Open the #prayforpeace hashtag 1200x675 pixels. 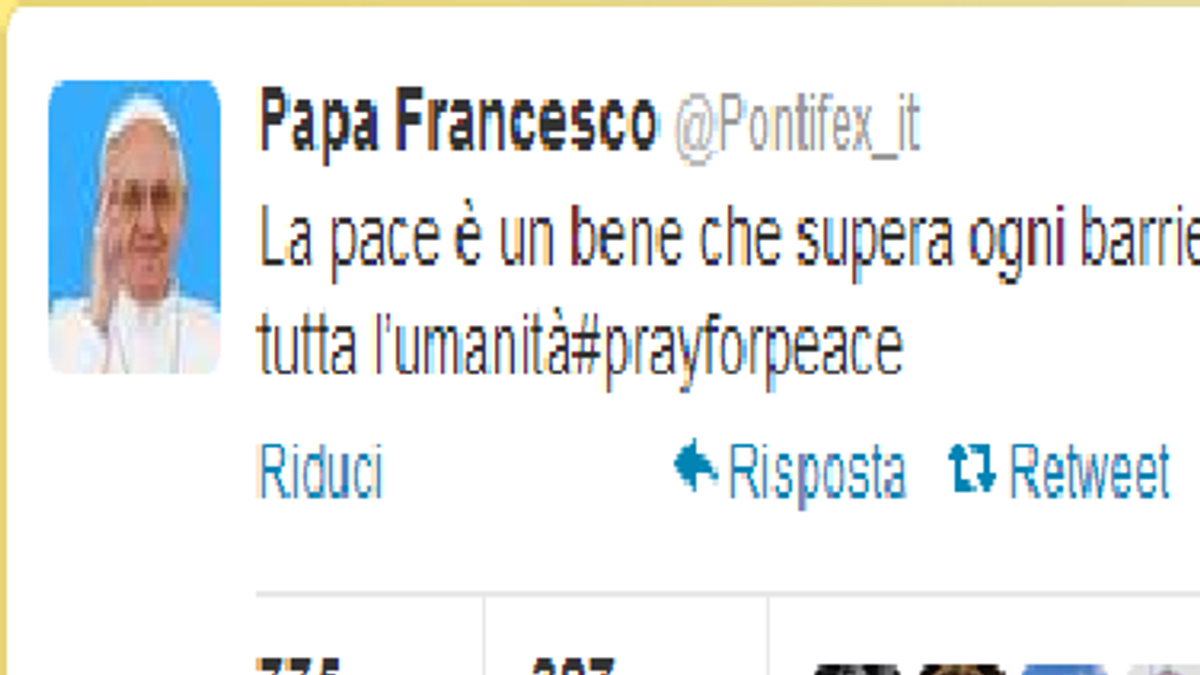739,347
